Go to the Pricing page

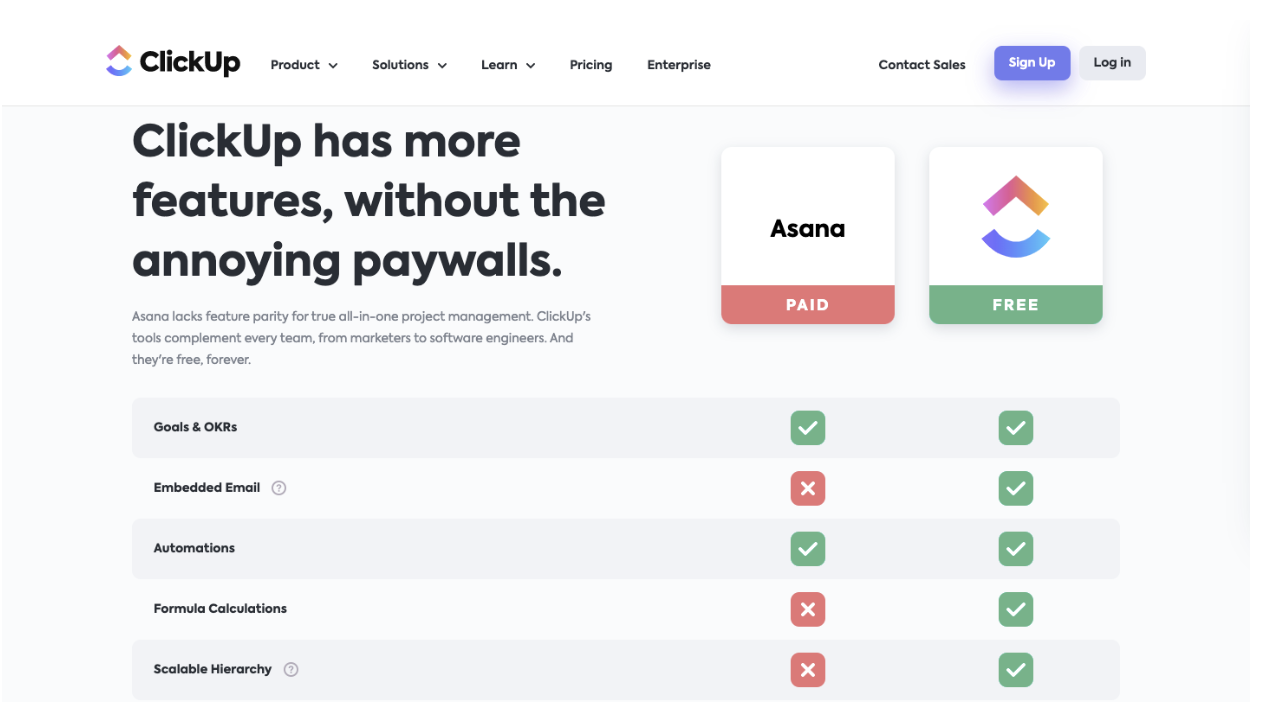[591, 65]
